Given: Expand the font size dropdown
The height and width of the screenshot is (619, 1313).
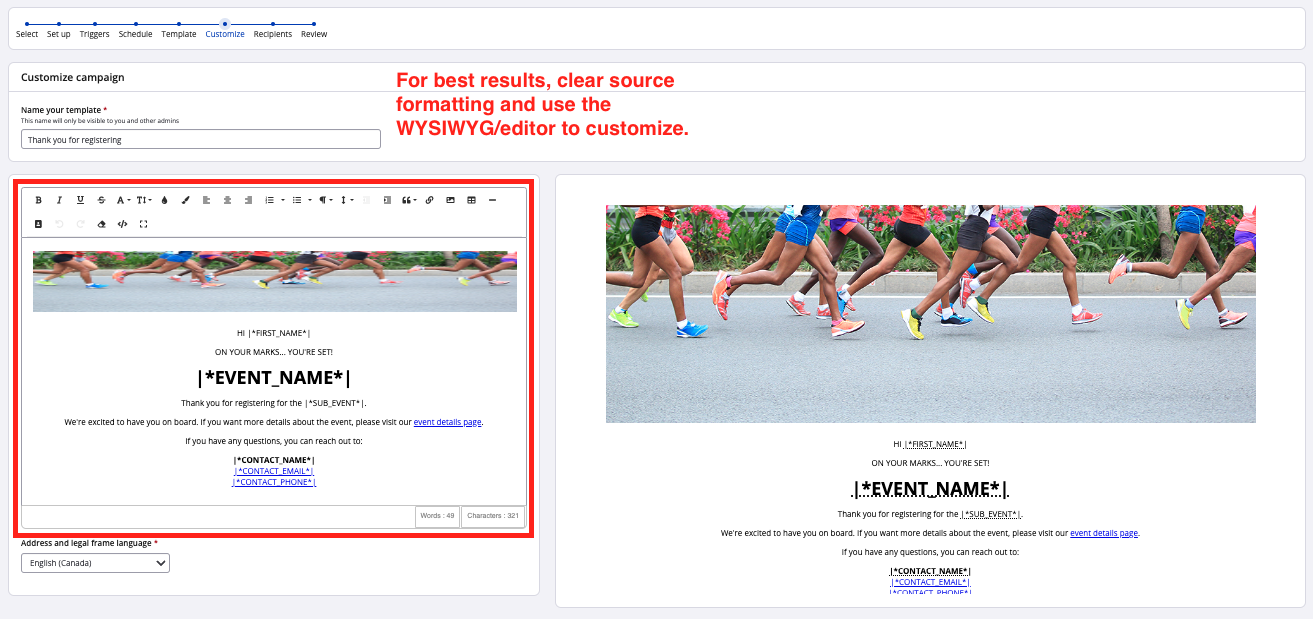Looking at the screenshot, I should click(x=144, y=200).
